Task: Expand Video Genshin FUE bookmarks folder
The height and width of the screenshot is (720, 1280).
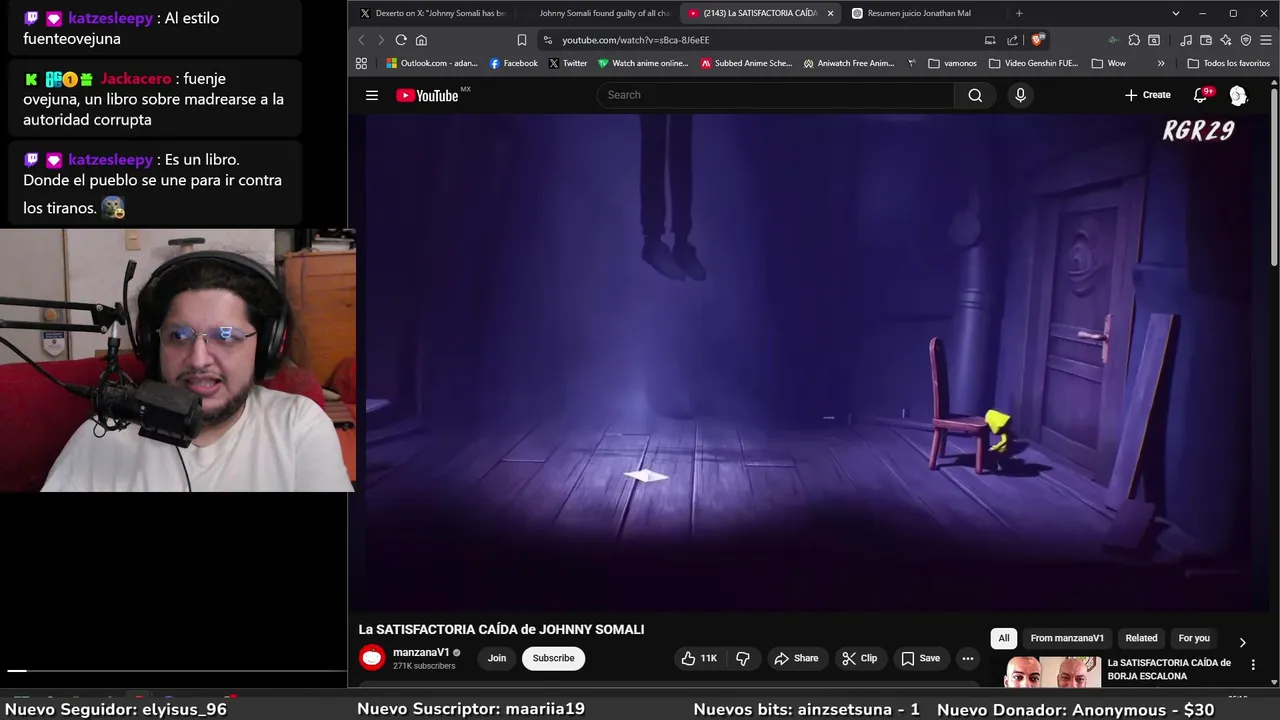Action: coord(1033,63)
